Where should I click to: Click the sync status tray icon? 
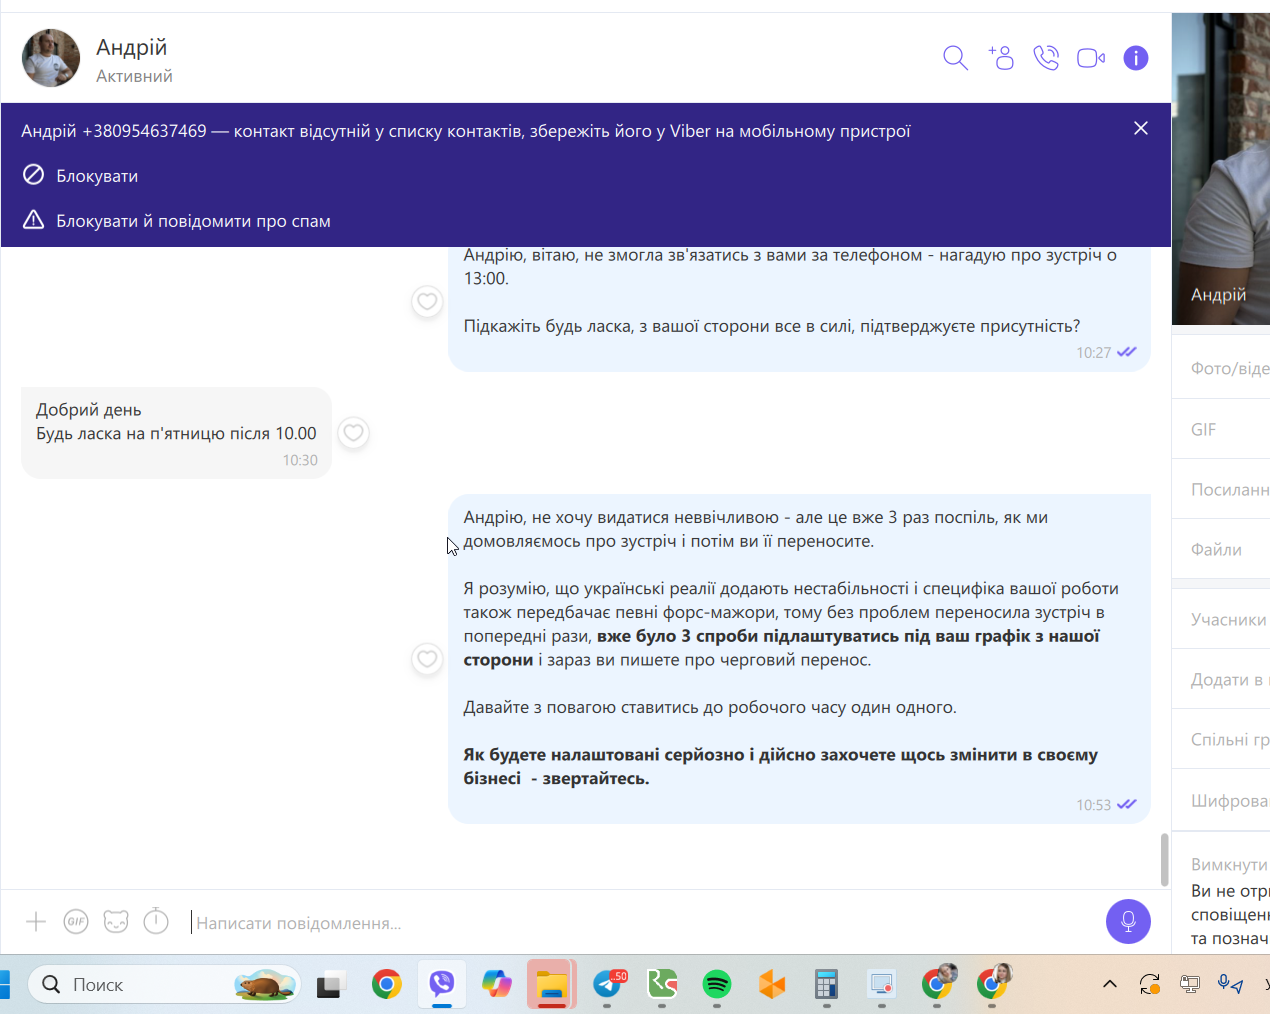pyautogui.click(x=1150, y=985)
